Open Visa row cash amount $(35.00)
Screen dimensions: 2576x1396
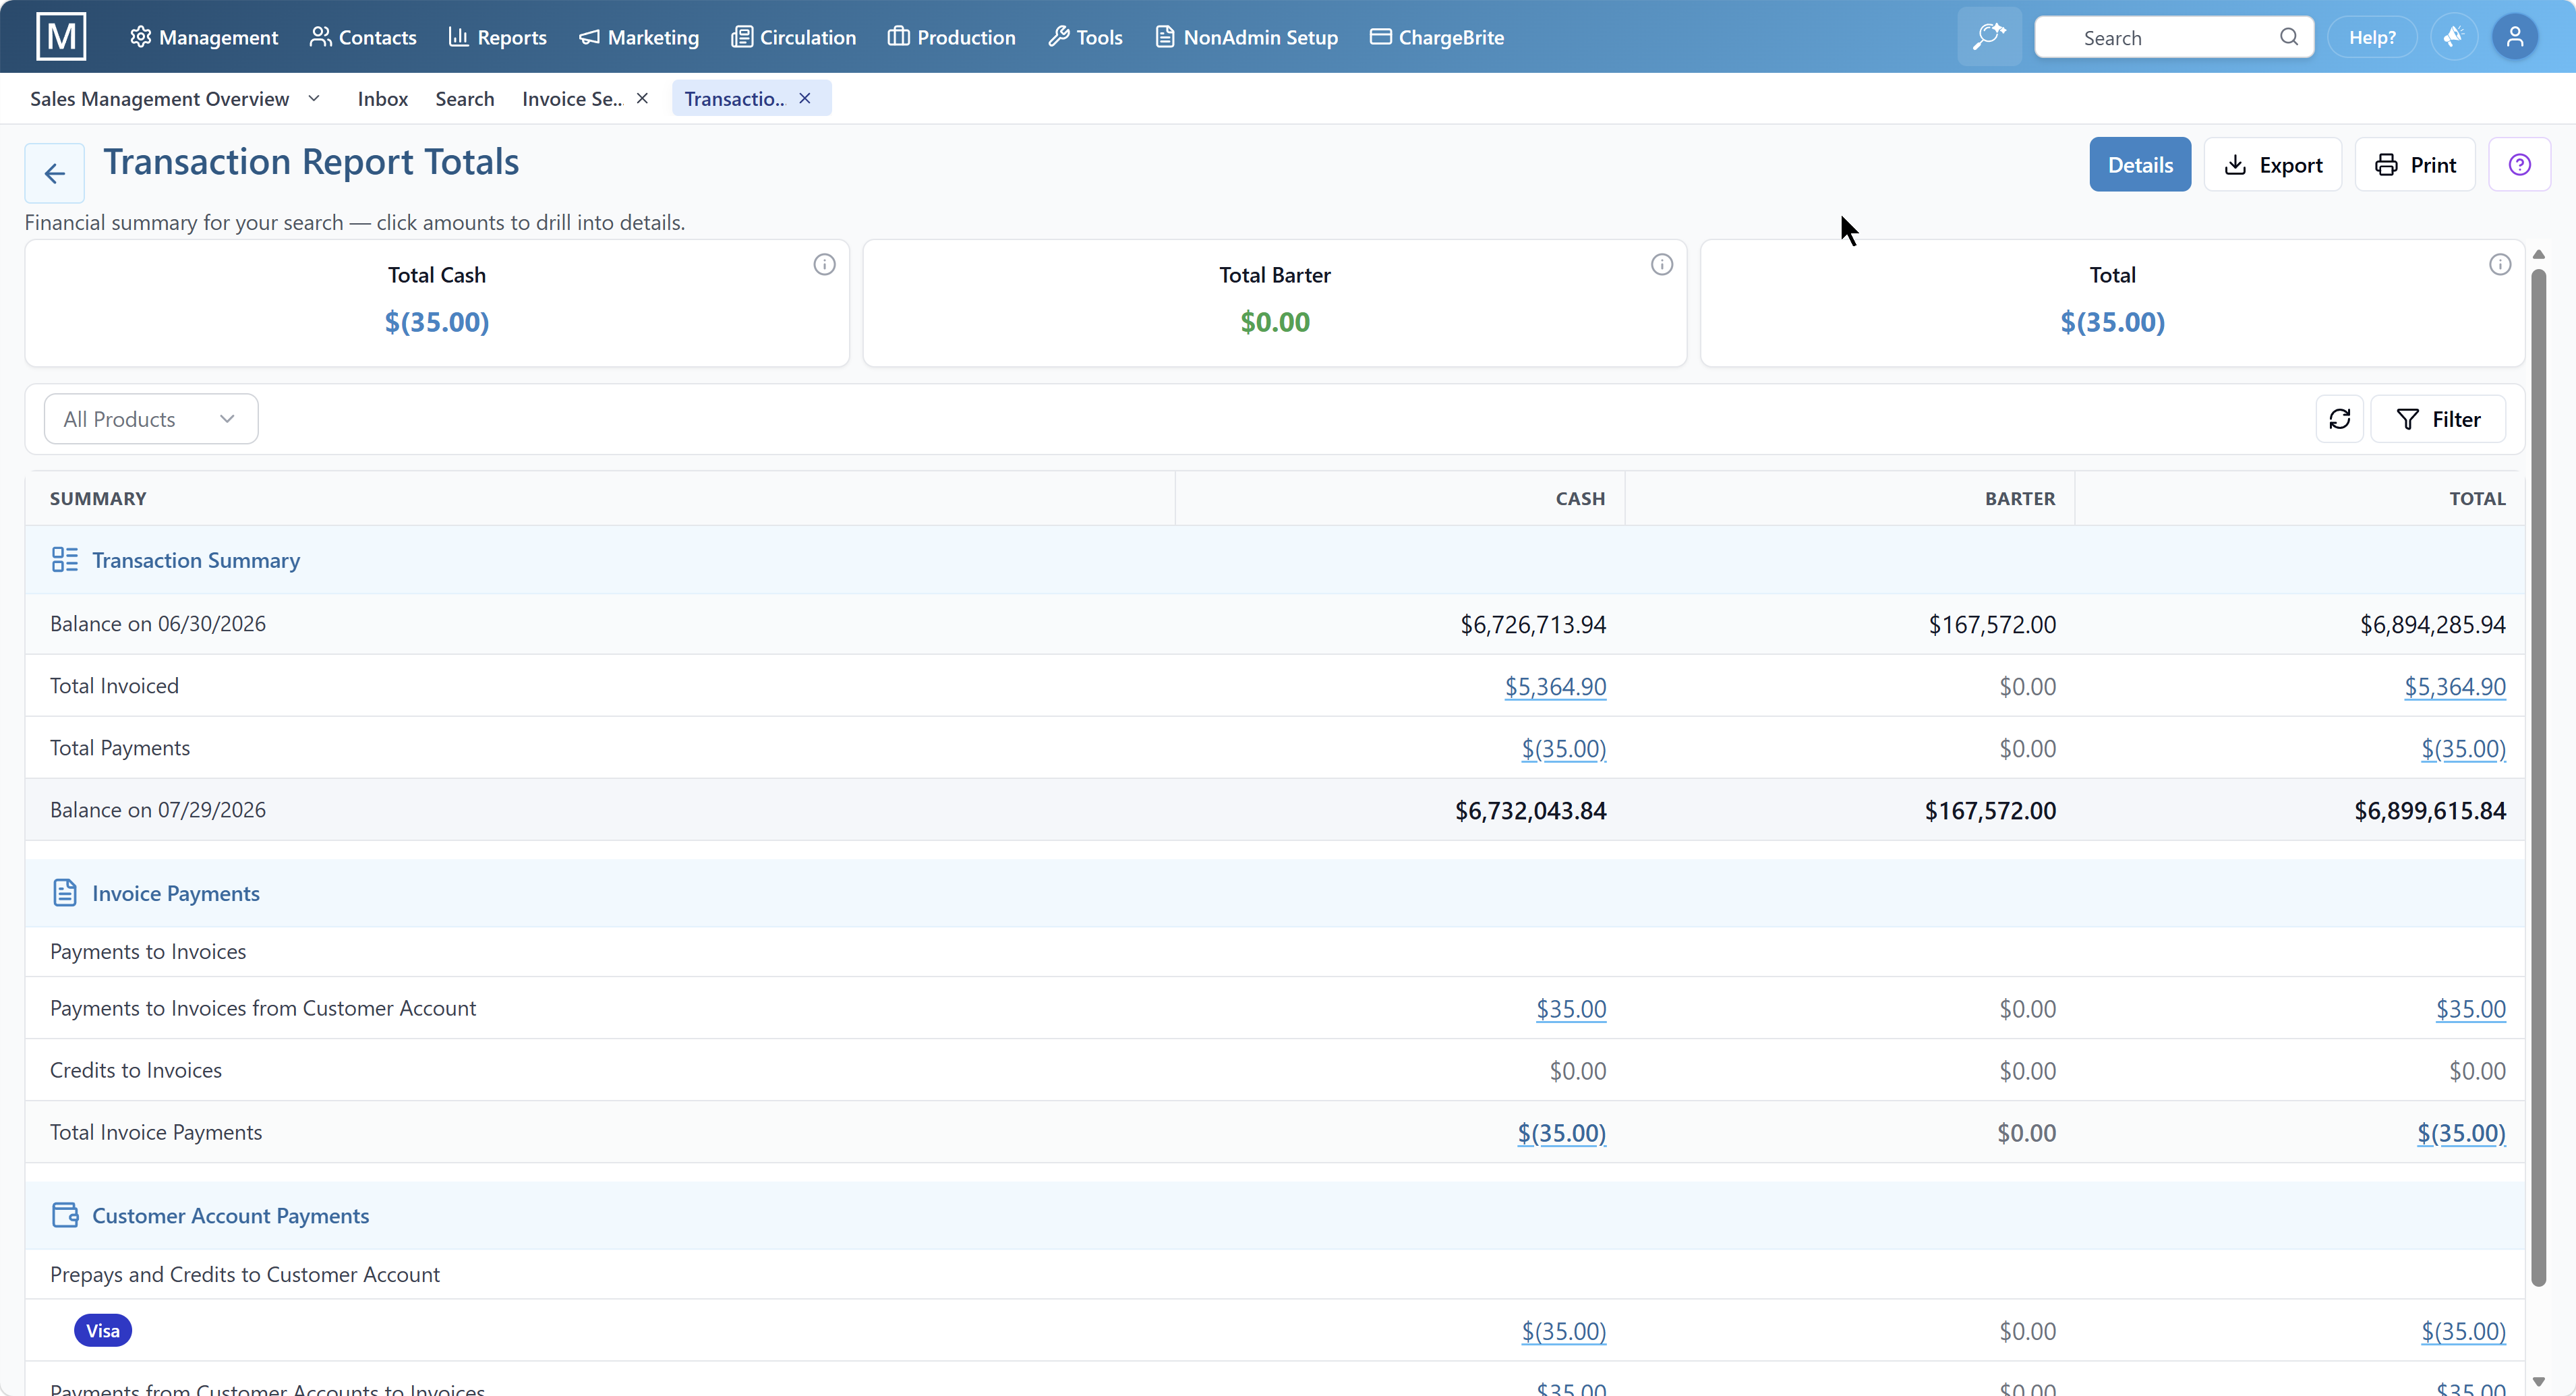pos(1563,1331)
